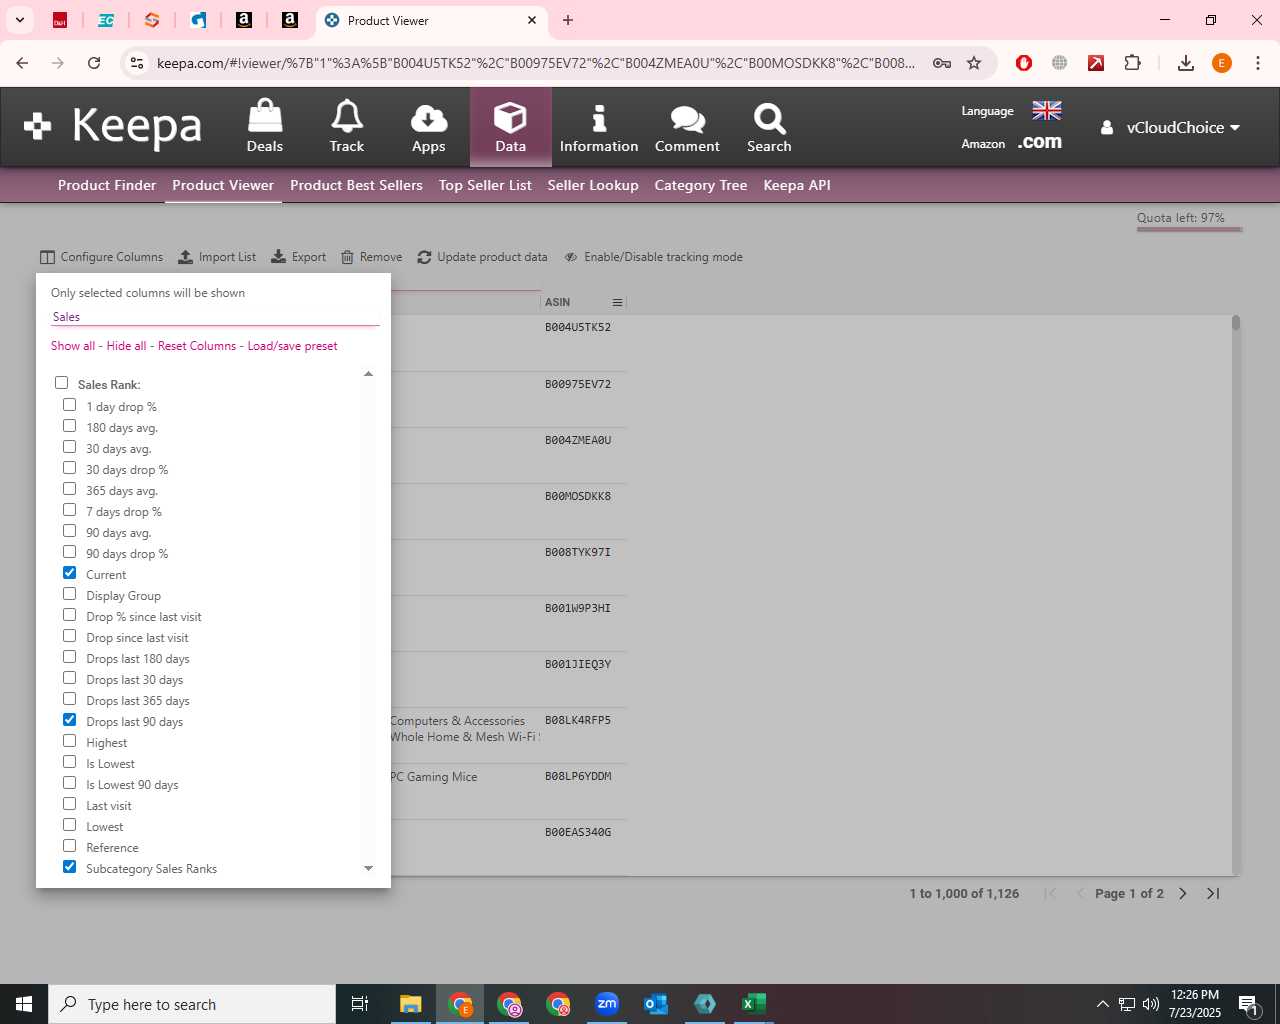Open Chrome tab search dropdown arrow
Screen dimensions: 1280x1024
coord(19,20)
